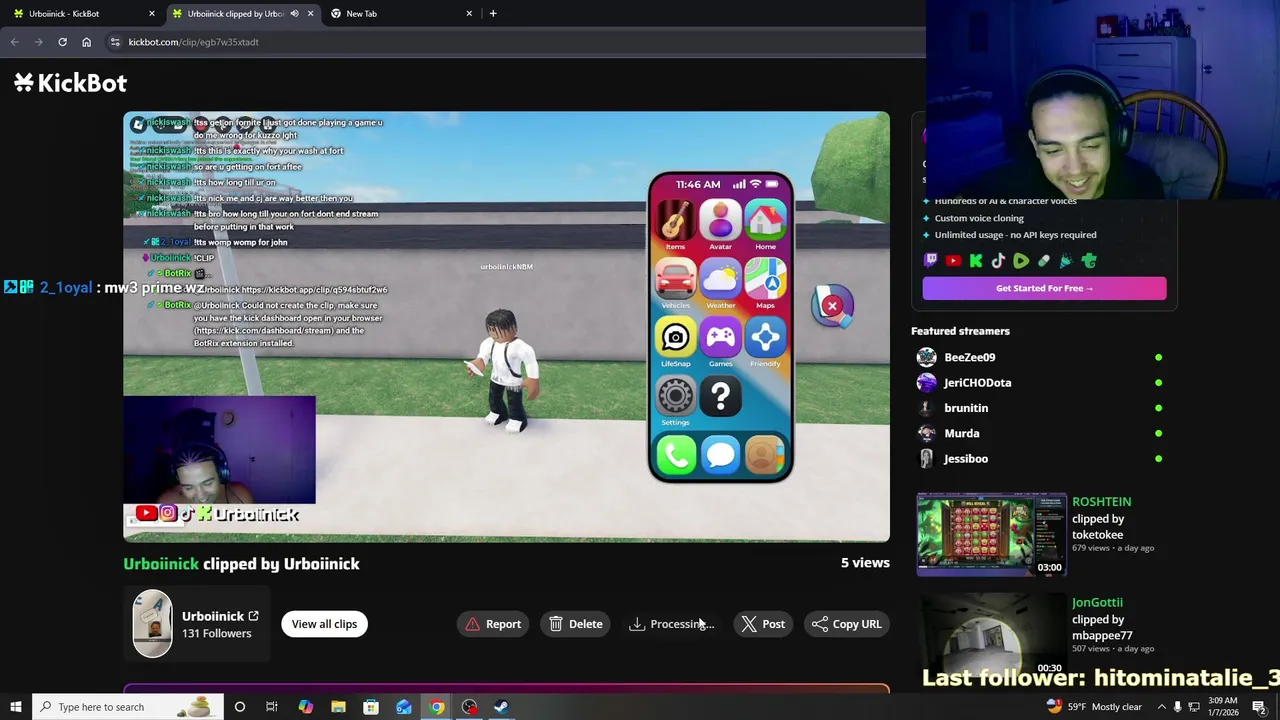
Task: Click the Delete clip button
Action: tap(576, 624)
